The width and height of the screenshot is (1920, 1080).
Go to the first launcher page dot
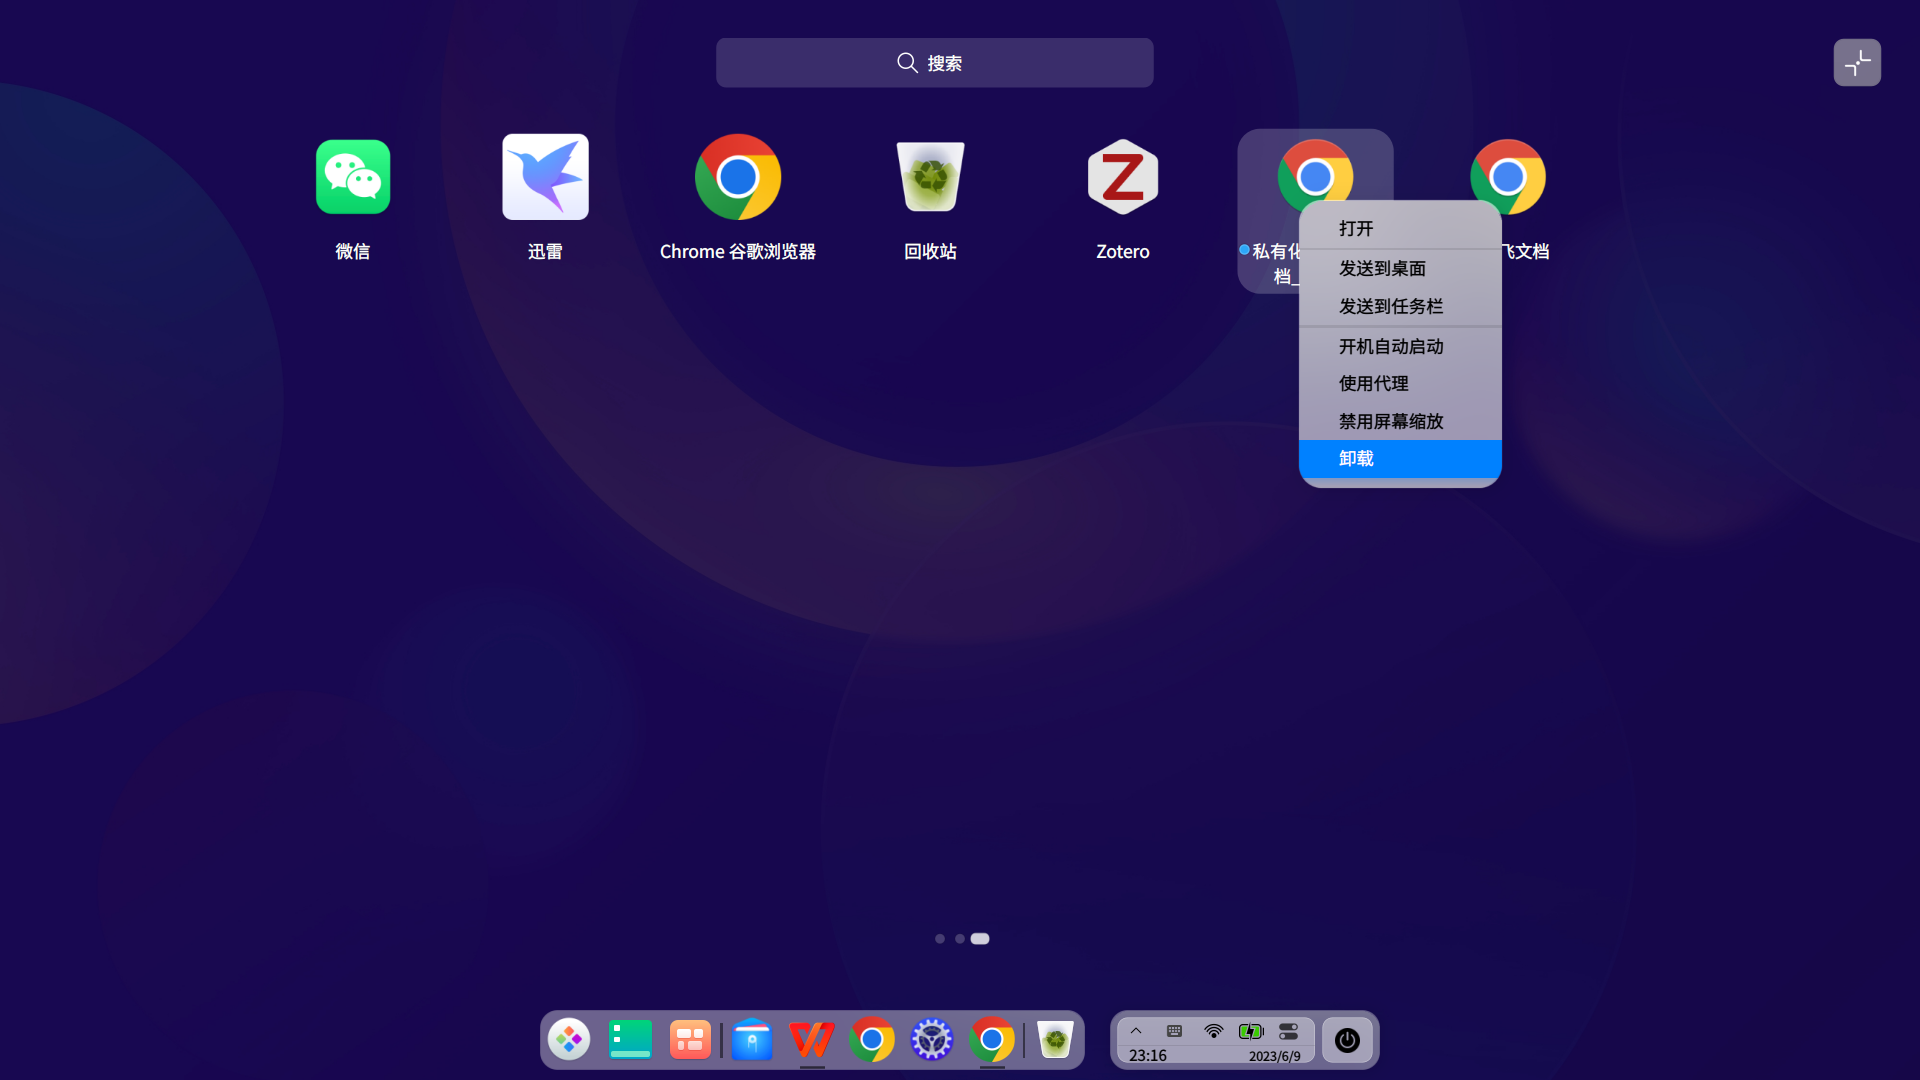940,939
